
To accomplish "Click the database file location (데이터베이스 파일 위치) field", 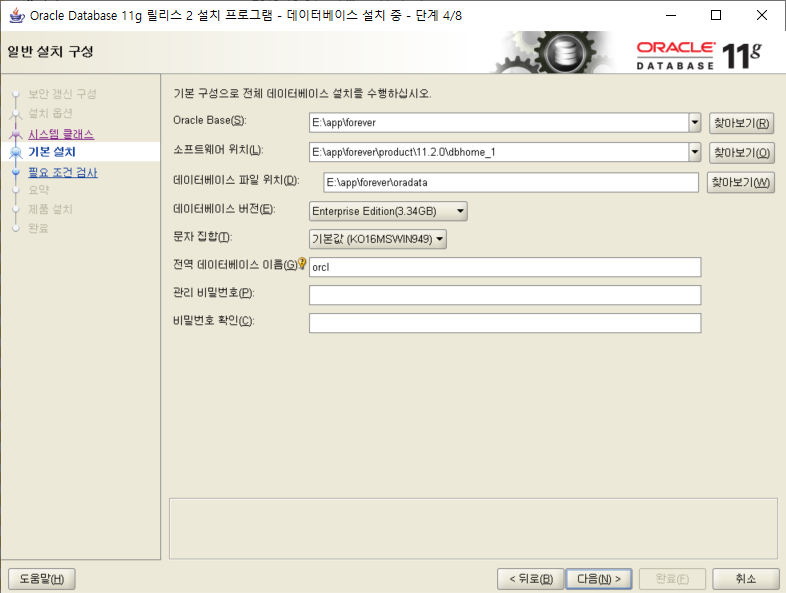I will pos(511,182).
